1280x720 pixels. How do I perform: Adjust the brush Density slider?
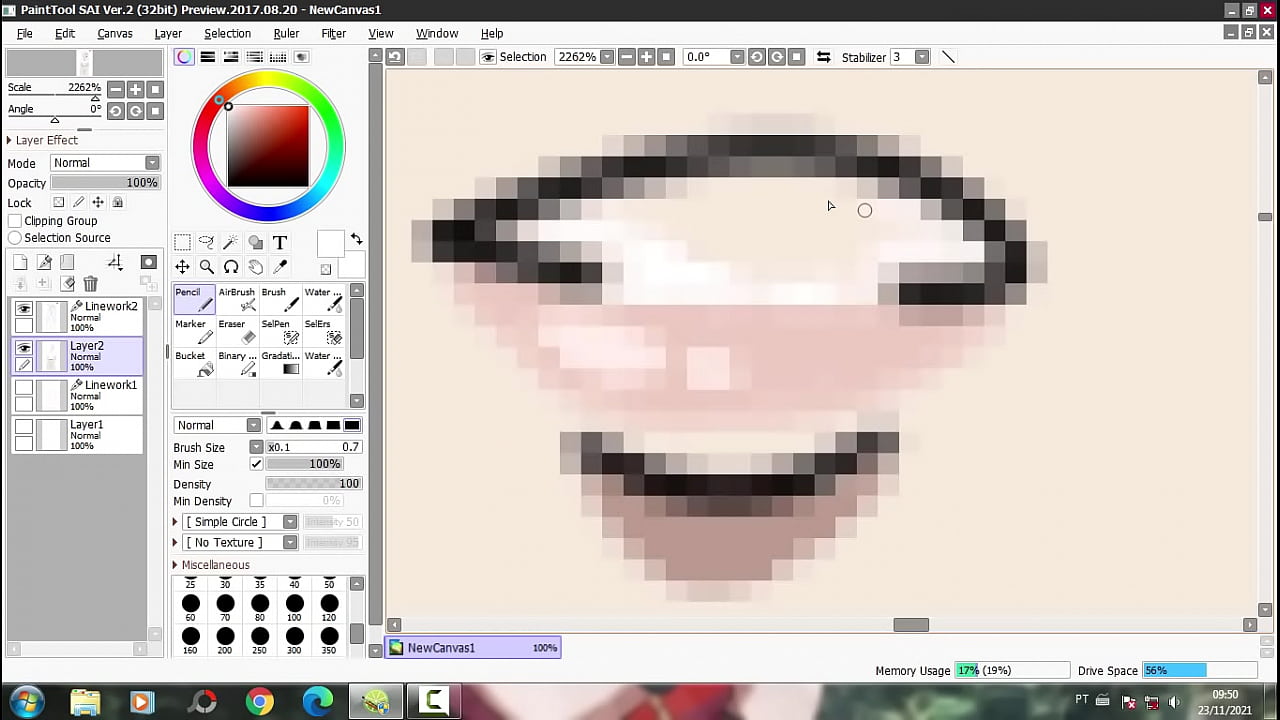313,484
